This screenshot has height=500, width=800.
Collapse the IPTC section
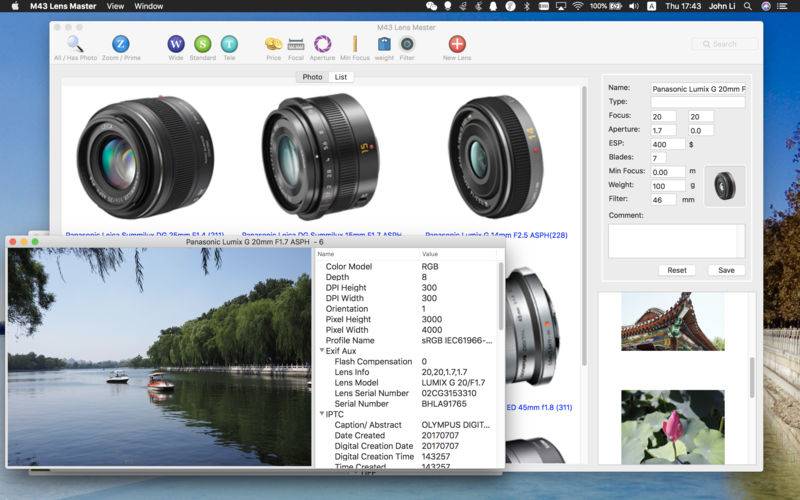pos(322,413)
